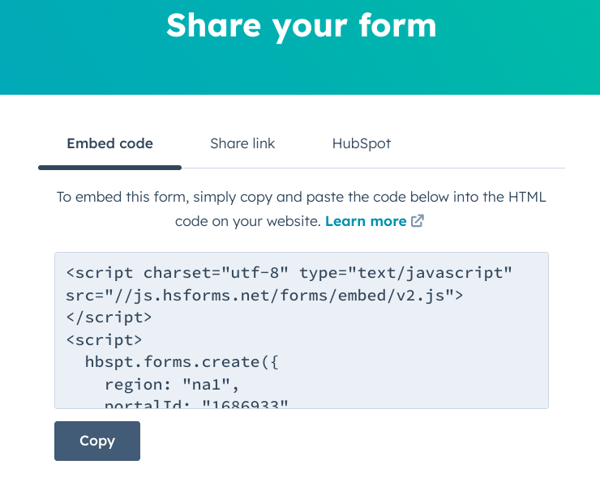Click the embed instructions paragraph text

point(301,209)
